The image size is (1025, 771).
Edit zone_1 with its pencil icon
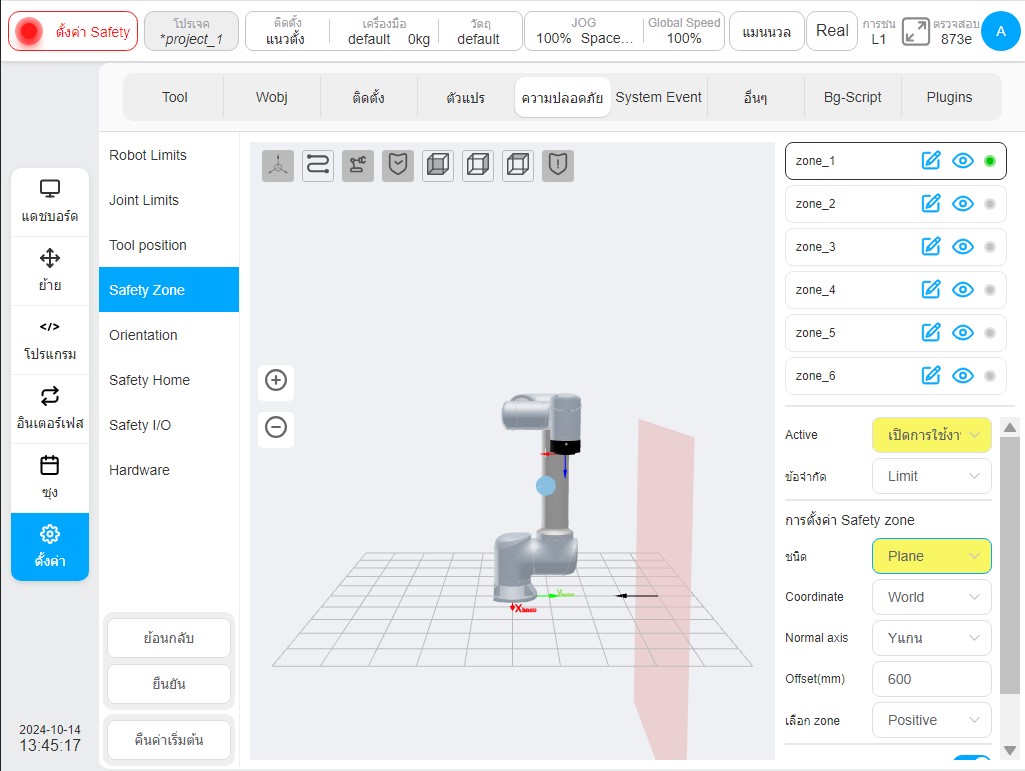[x=930, y=161]
